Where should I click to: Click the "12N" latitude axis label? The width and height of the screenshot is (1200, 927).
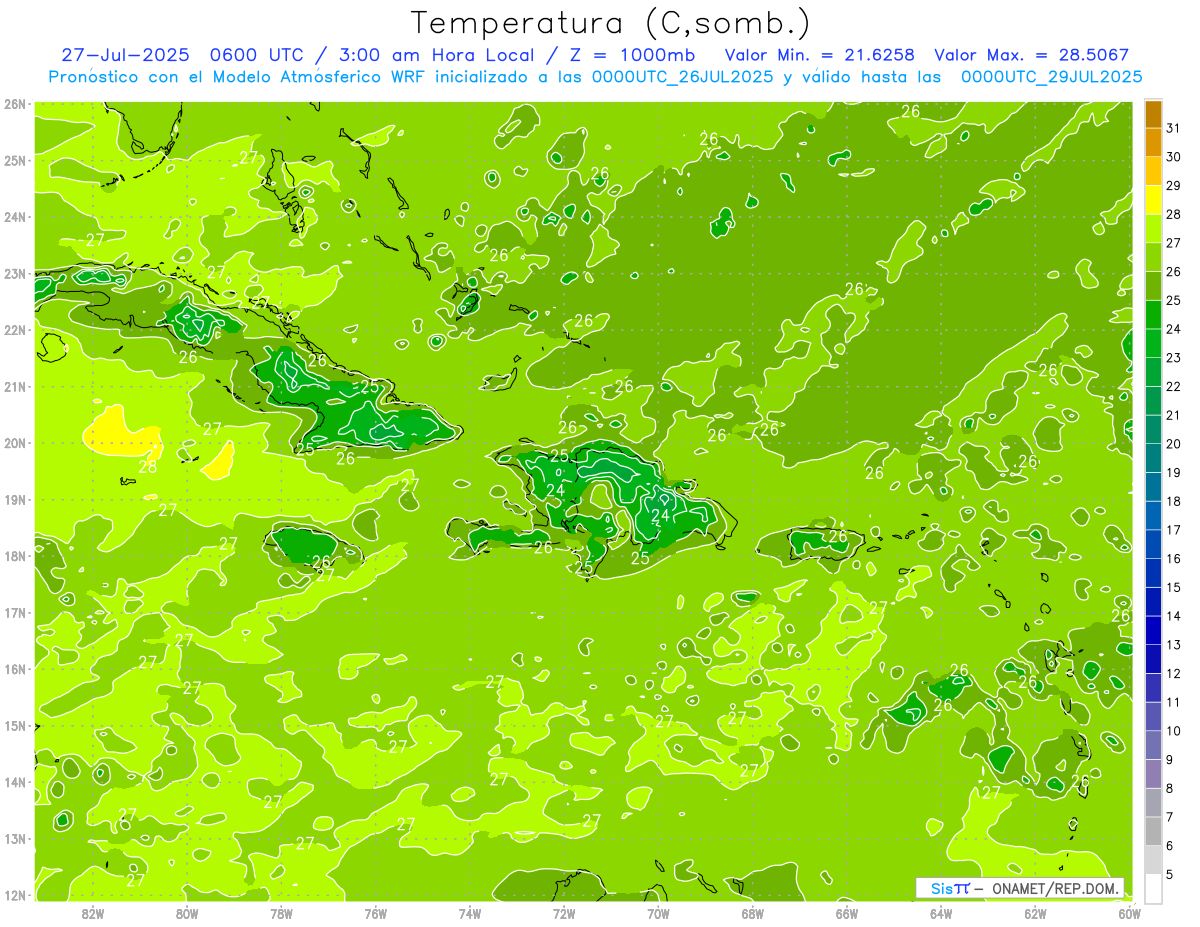[14, 896]
